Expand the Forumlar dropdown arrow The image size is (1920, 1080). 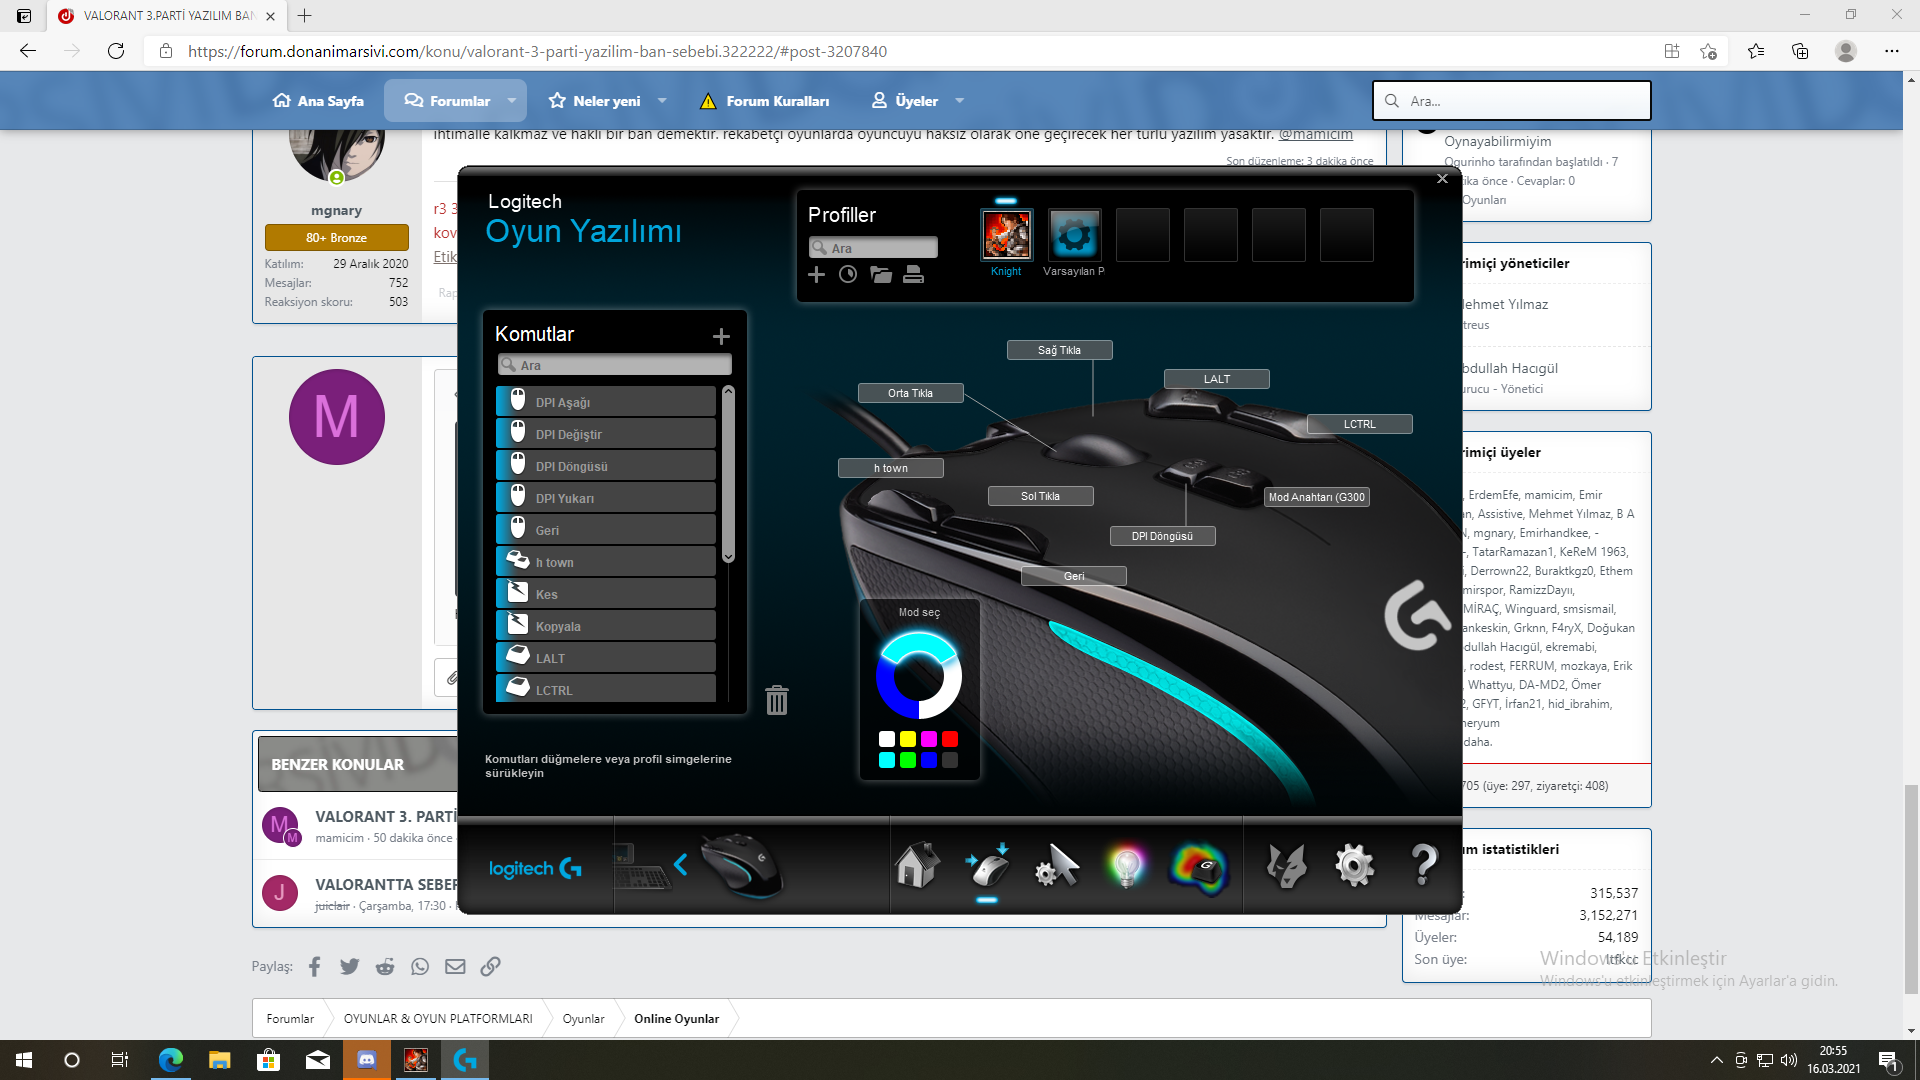pyautogui.click(x=512, y=101)
